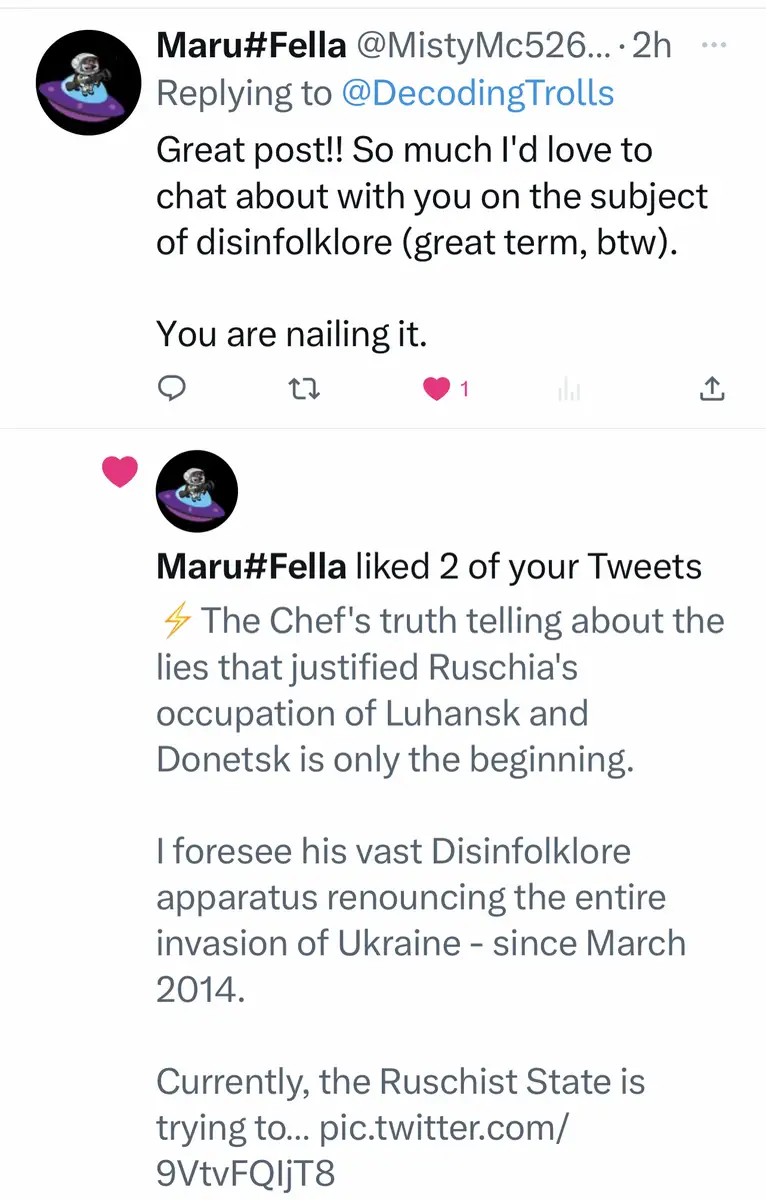Viewport: 766px width, 1200px height.
Task: Open the tweet analytics bar-chart icon
Action: [x=568, y=391]
